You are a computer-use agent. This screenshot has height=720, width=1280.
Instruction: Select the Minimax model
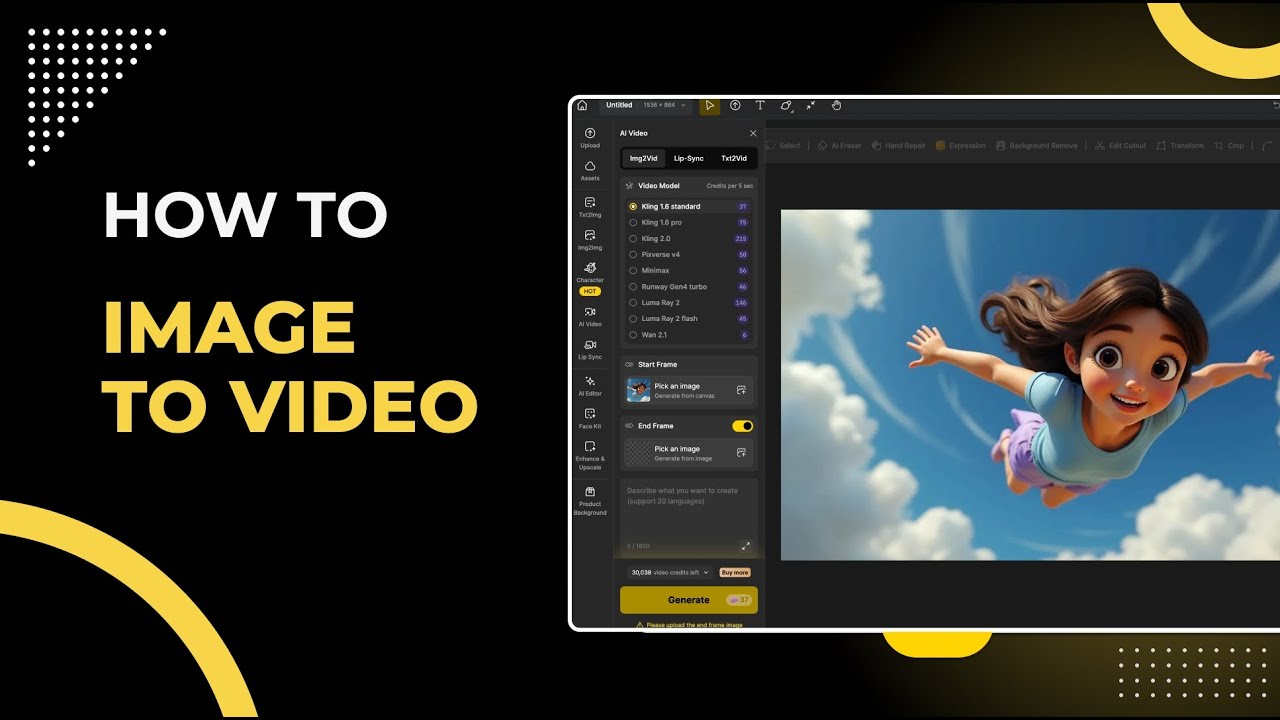click(x=689, y=271)
